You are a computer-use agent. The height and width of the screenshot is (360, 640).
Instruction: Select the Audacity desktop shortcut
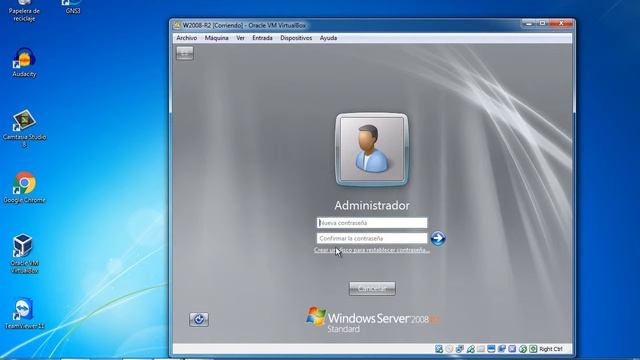[24, 62]
